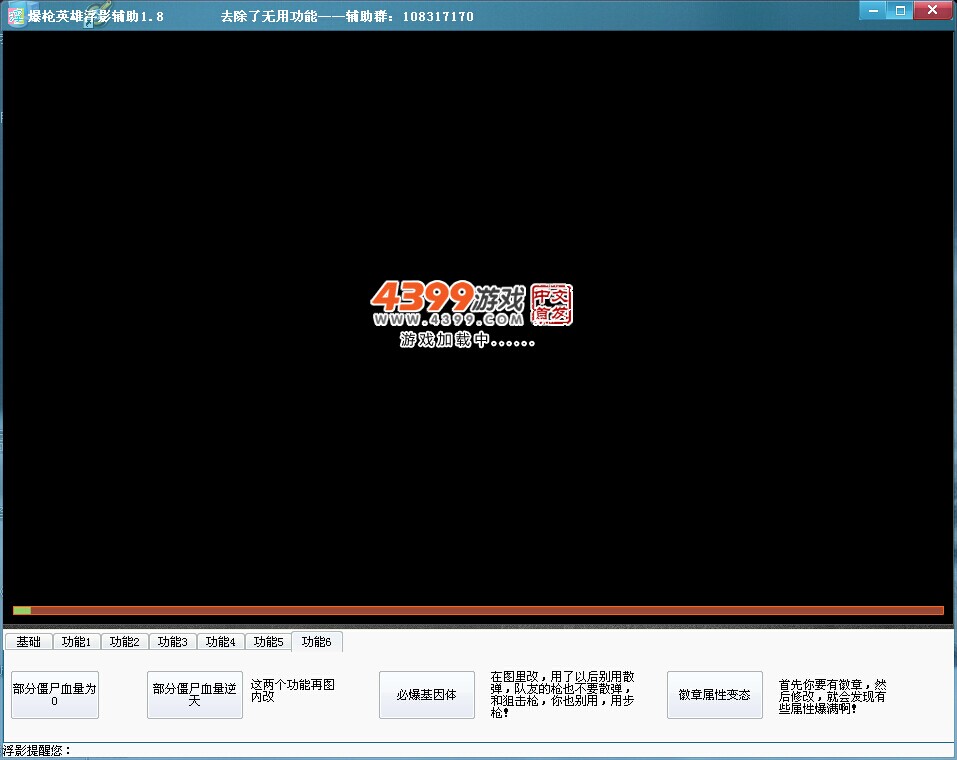Click the 徽章属性变态 button
Image resolution: width=957 pixels, height=760 pixels.
tap(715, 695)
